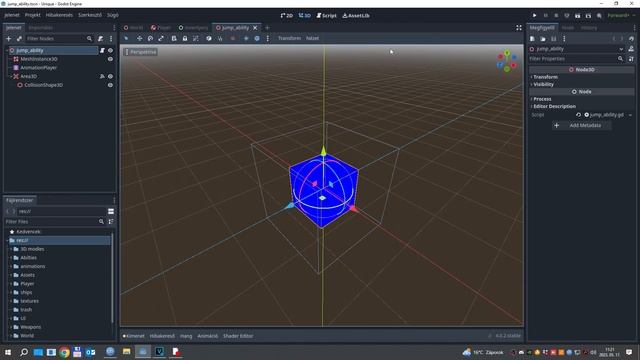This screenshot has height=360, width=640.
Task: Click the movie maker mode icon
Action: [599, 16]
